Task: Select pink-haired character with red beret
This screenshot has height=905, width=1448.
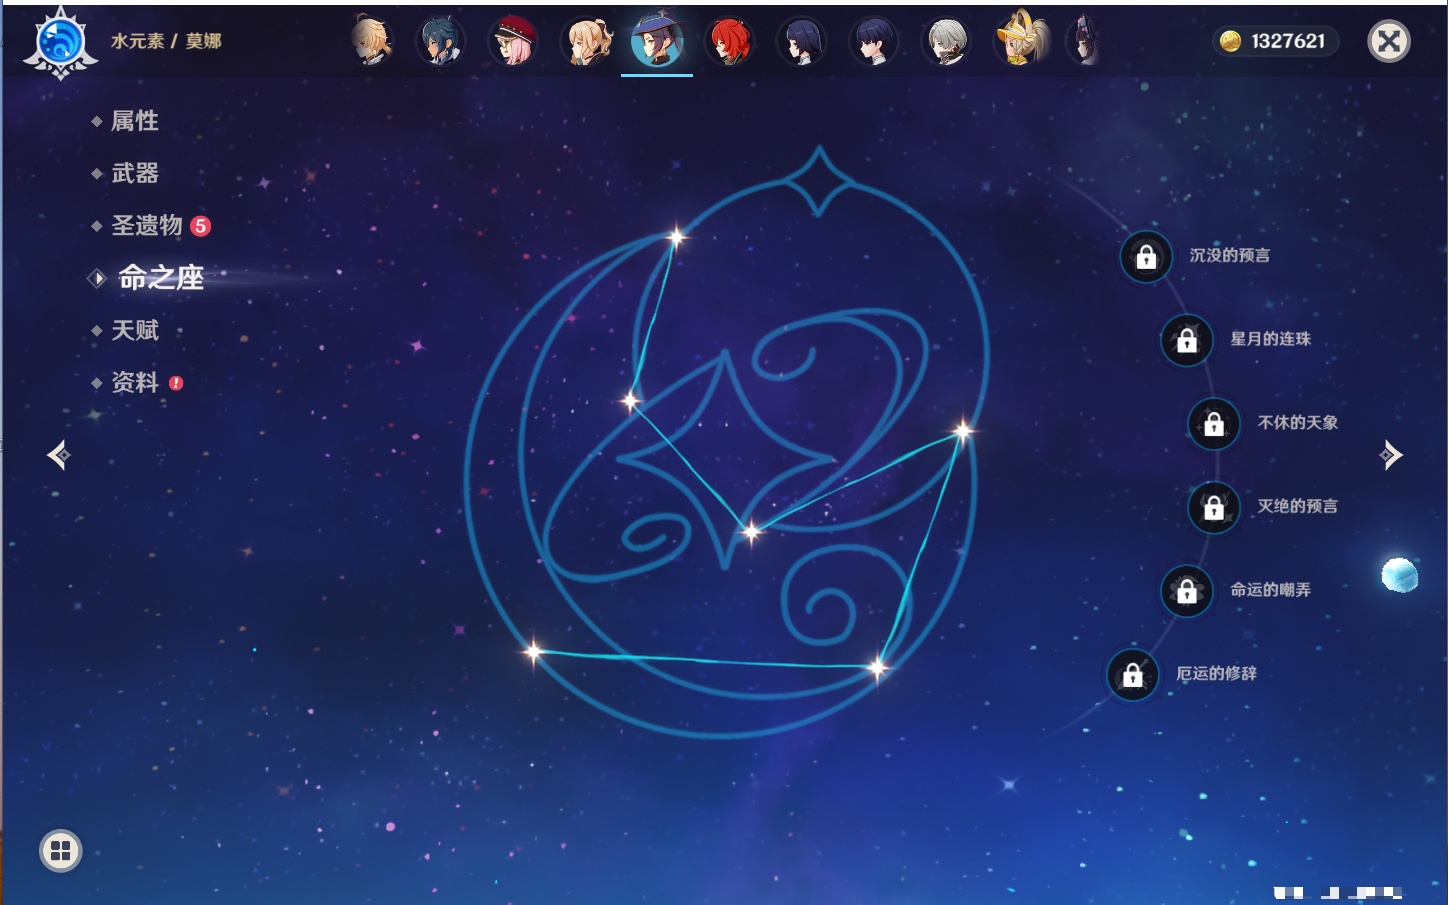Action: tap(513, 42)
